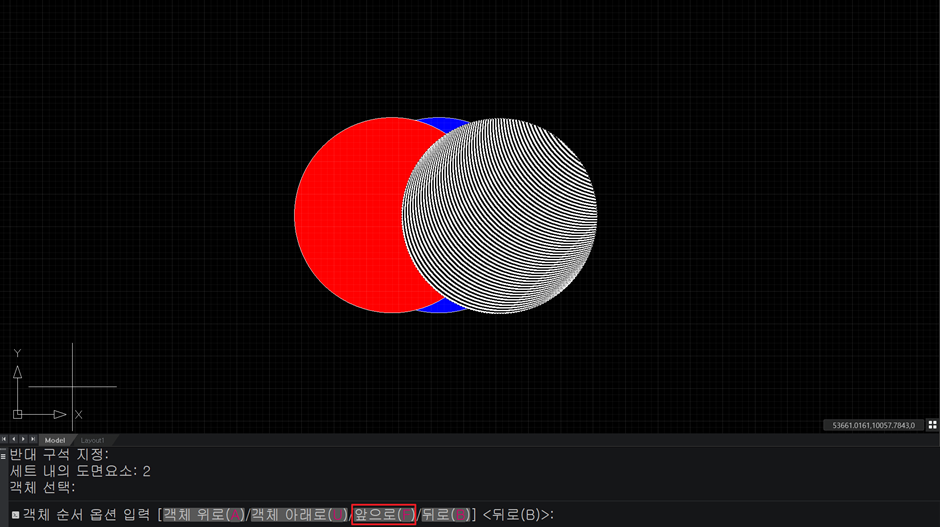Click the default <뒤로(B)> prompt text
Image resolution: width=940 pixels, height=527 pixels.
[518, 514]
